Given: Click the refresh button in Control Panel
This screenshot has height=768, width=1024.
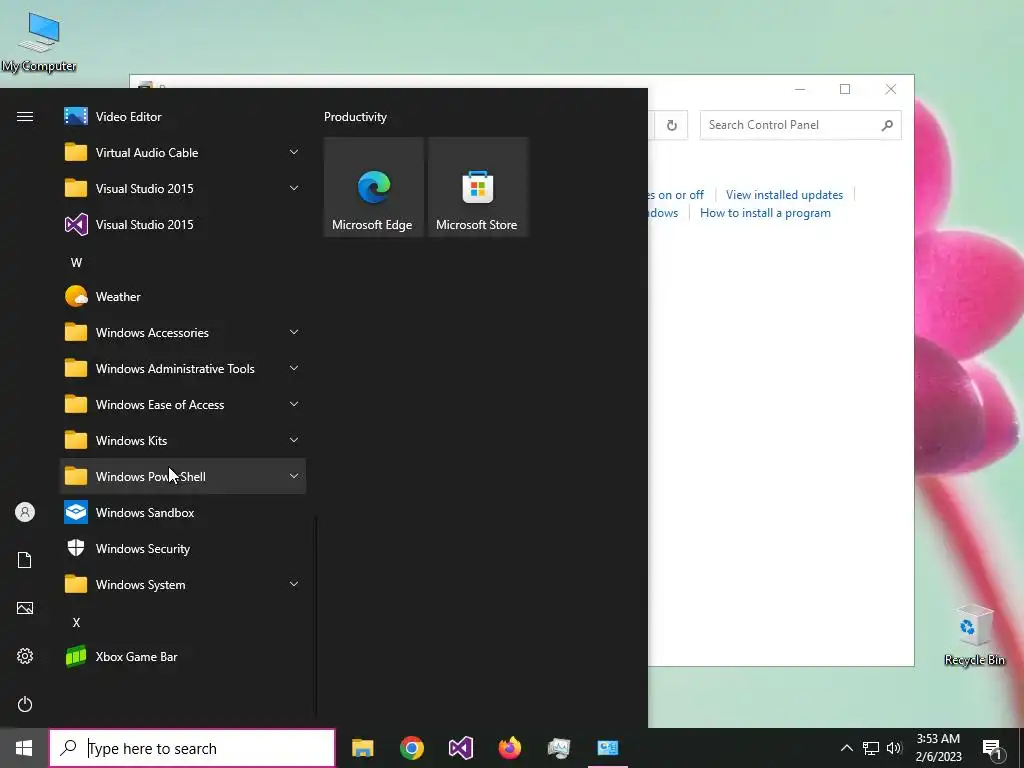Looking at the screenshot, I should pos(671,125).
